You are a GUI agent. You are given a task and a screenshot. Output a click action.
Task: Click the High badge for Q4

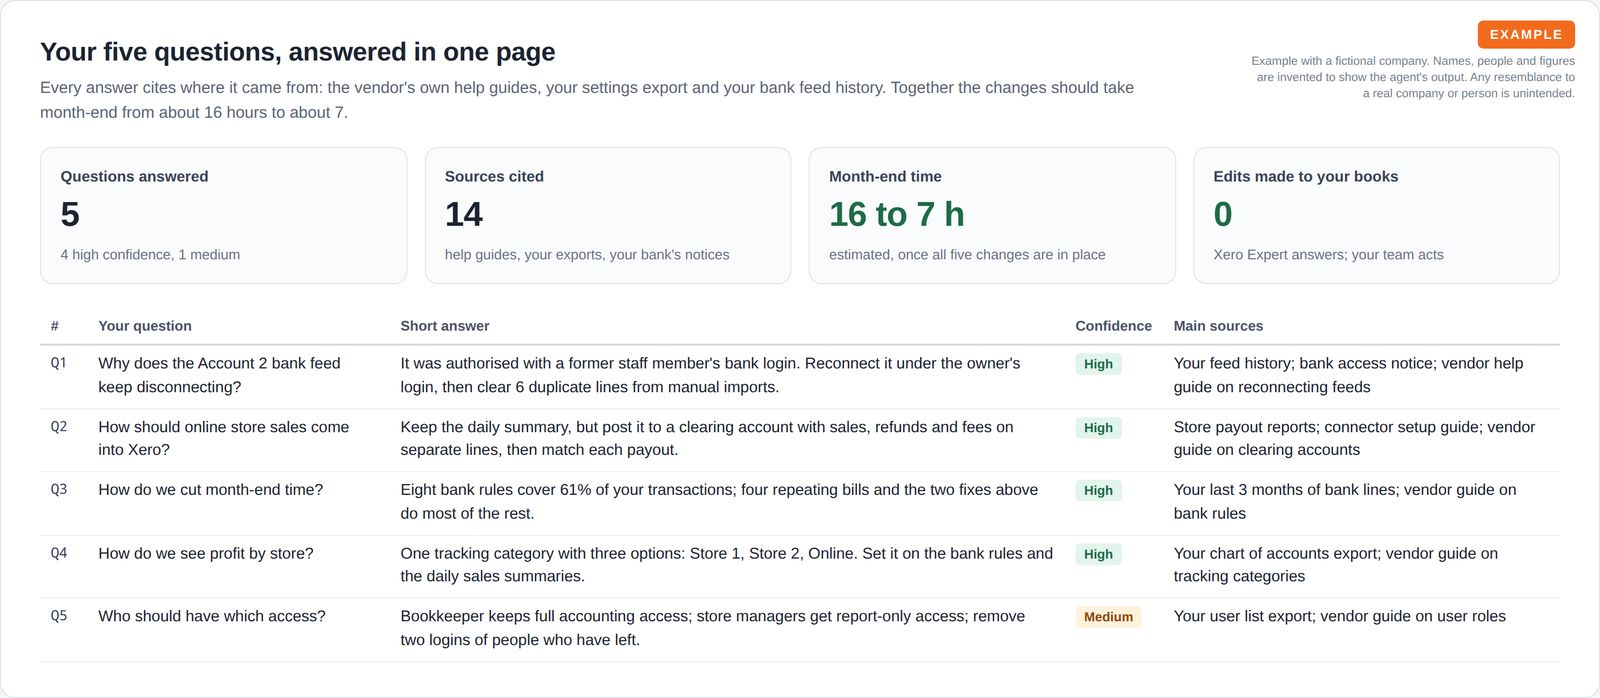[1098, 554]
